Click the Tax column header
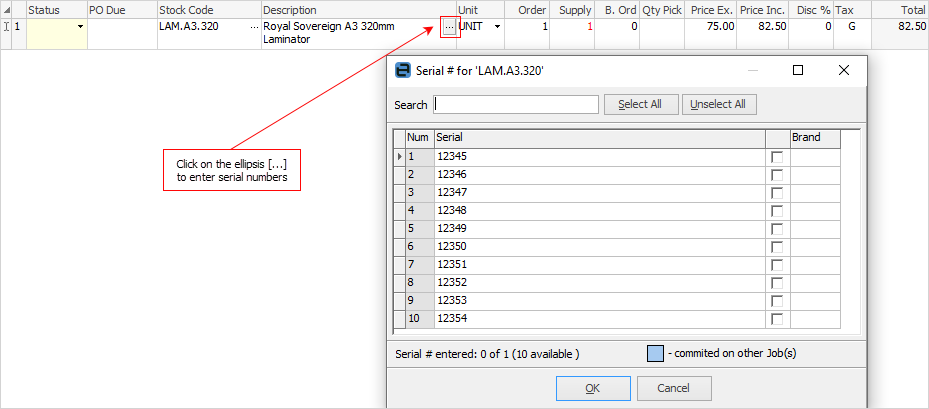 [852, 10]
